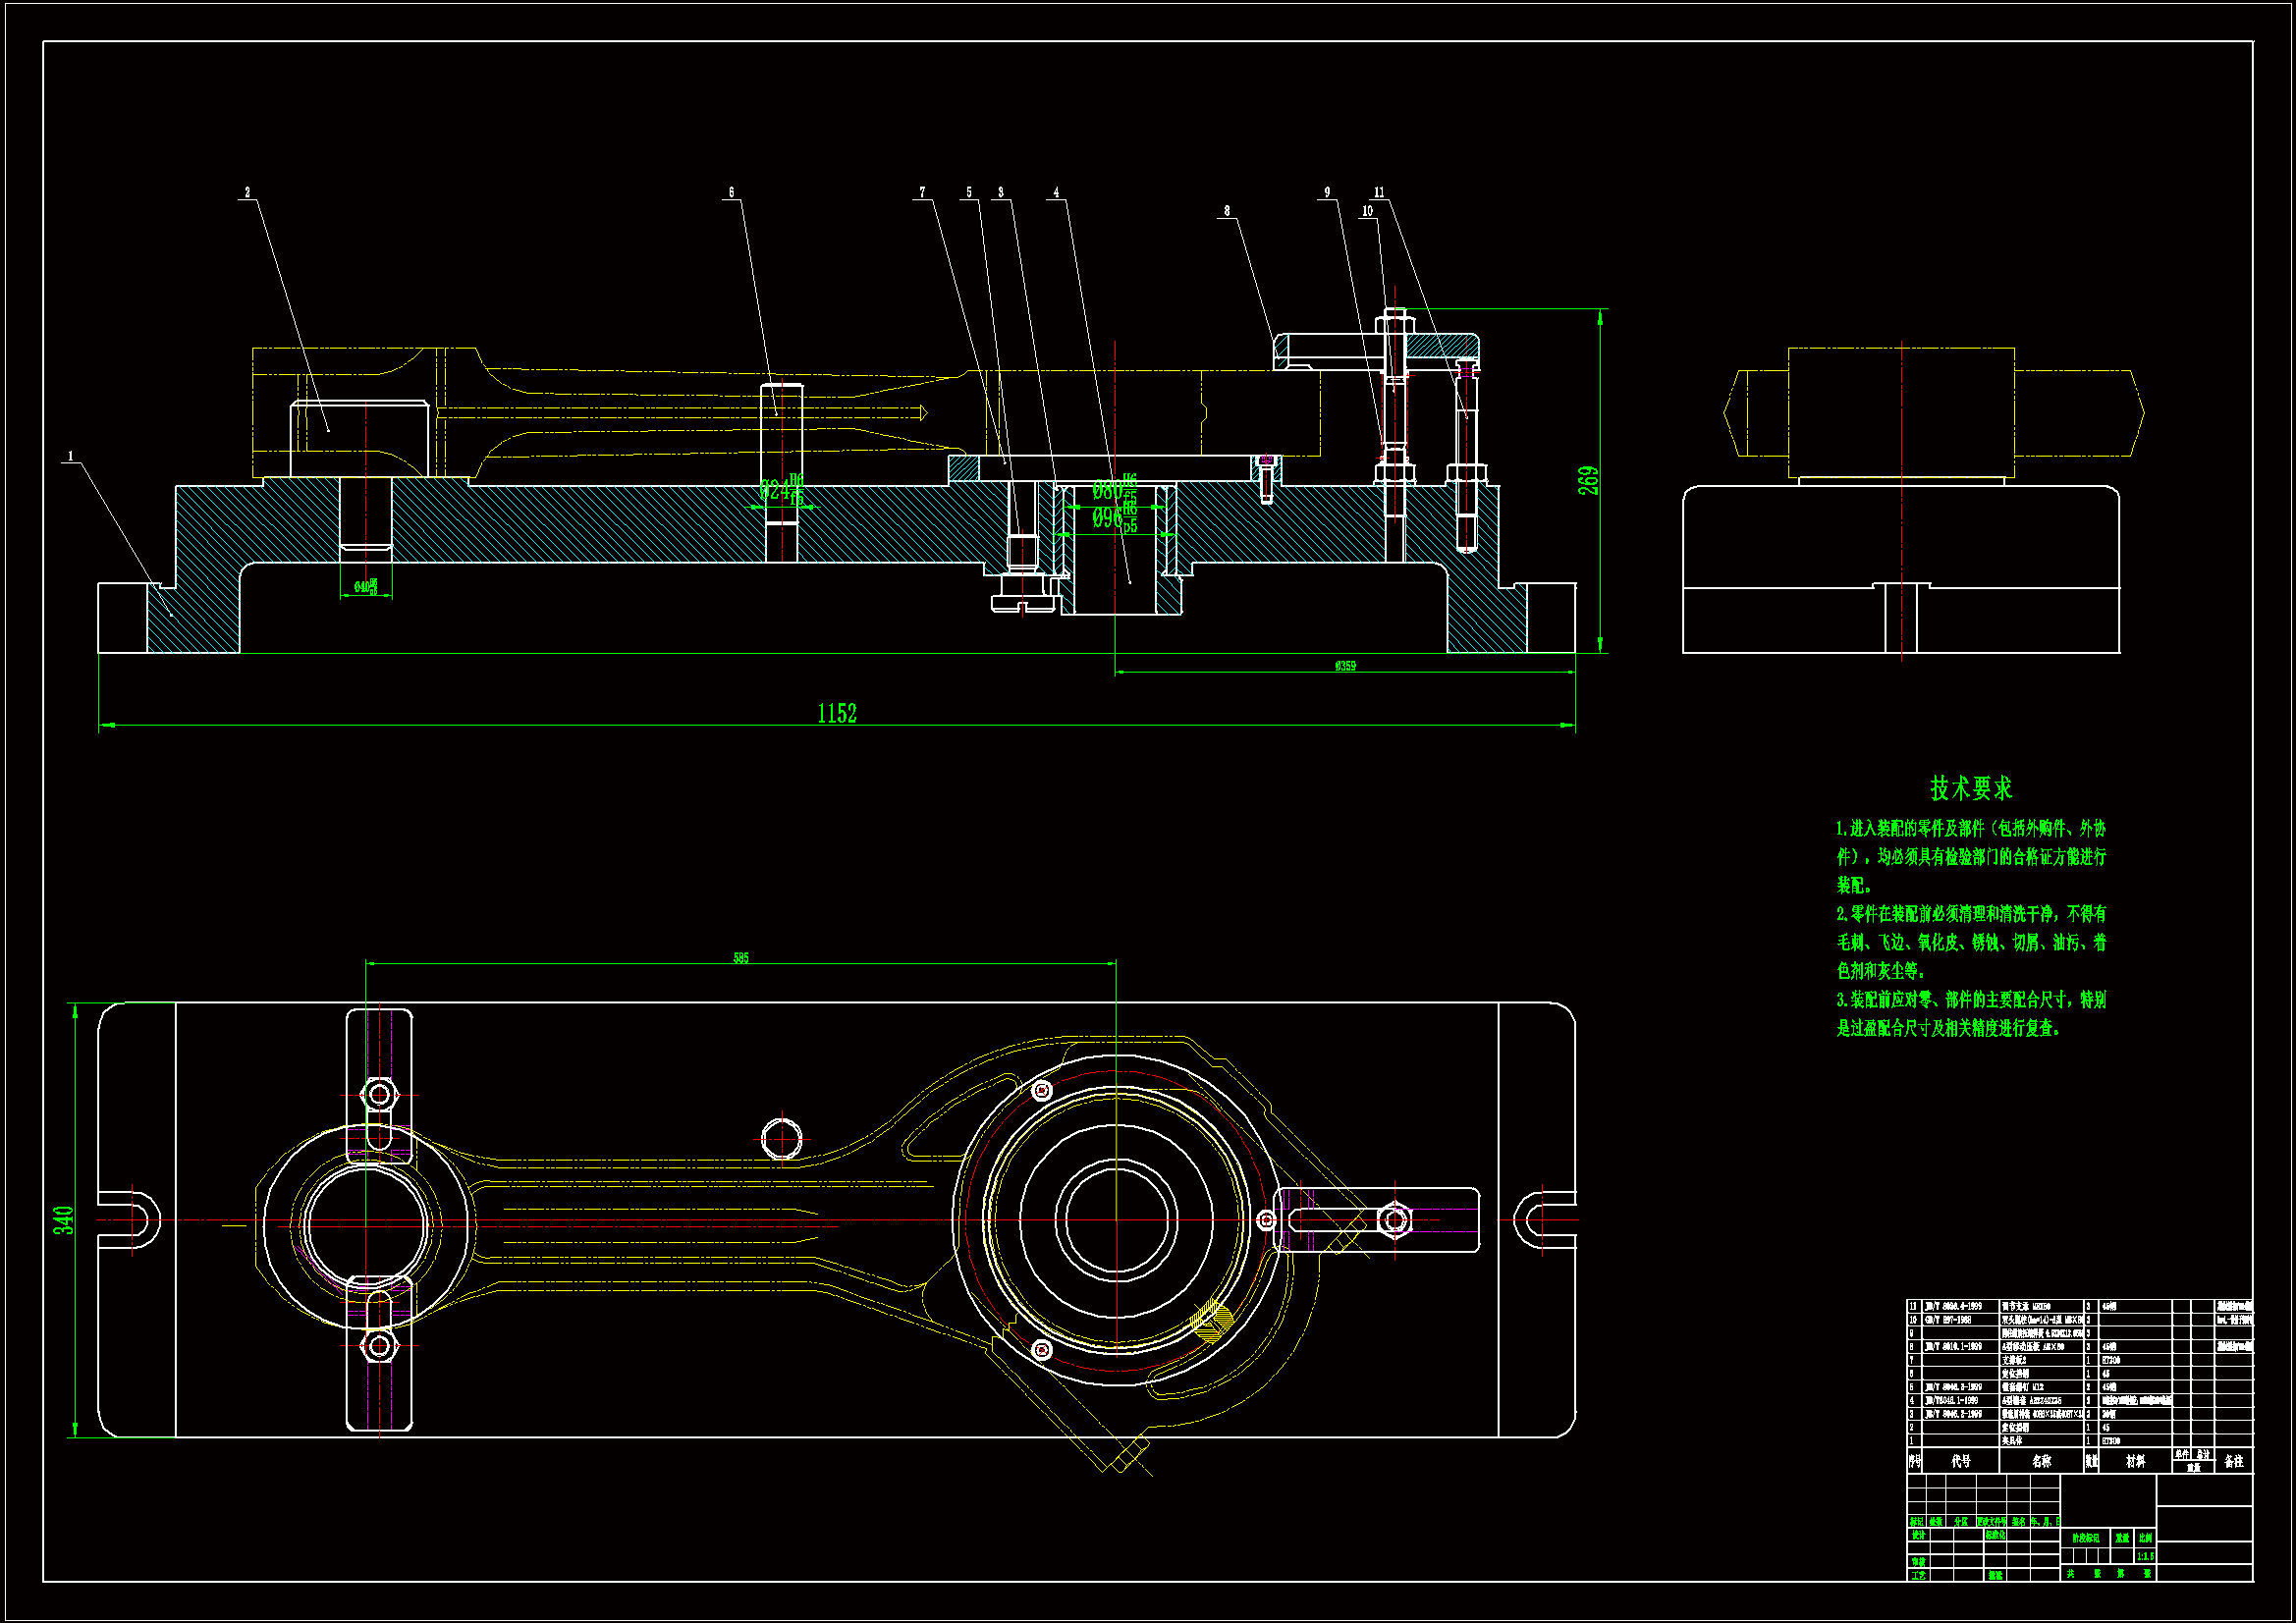Click the 材料 column header in parts list
Viewport: 2296px width, 1623px height.
2134,1462
